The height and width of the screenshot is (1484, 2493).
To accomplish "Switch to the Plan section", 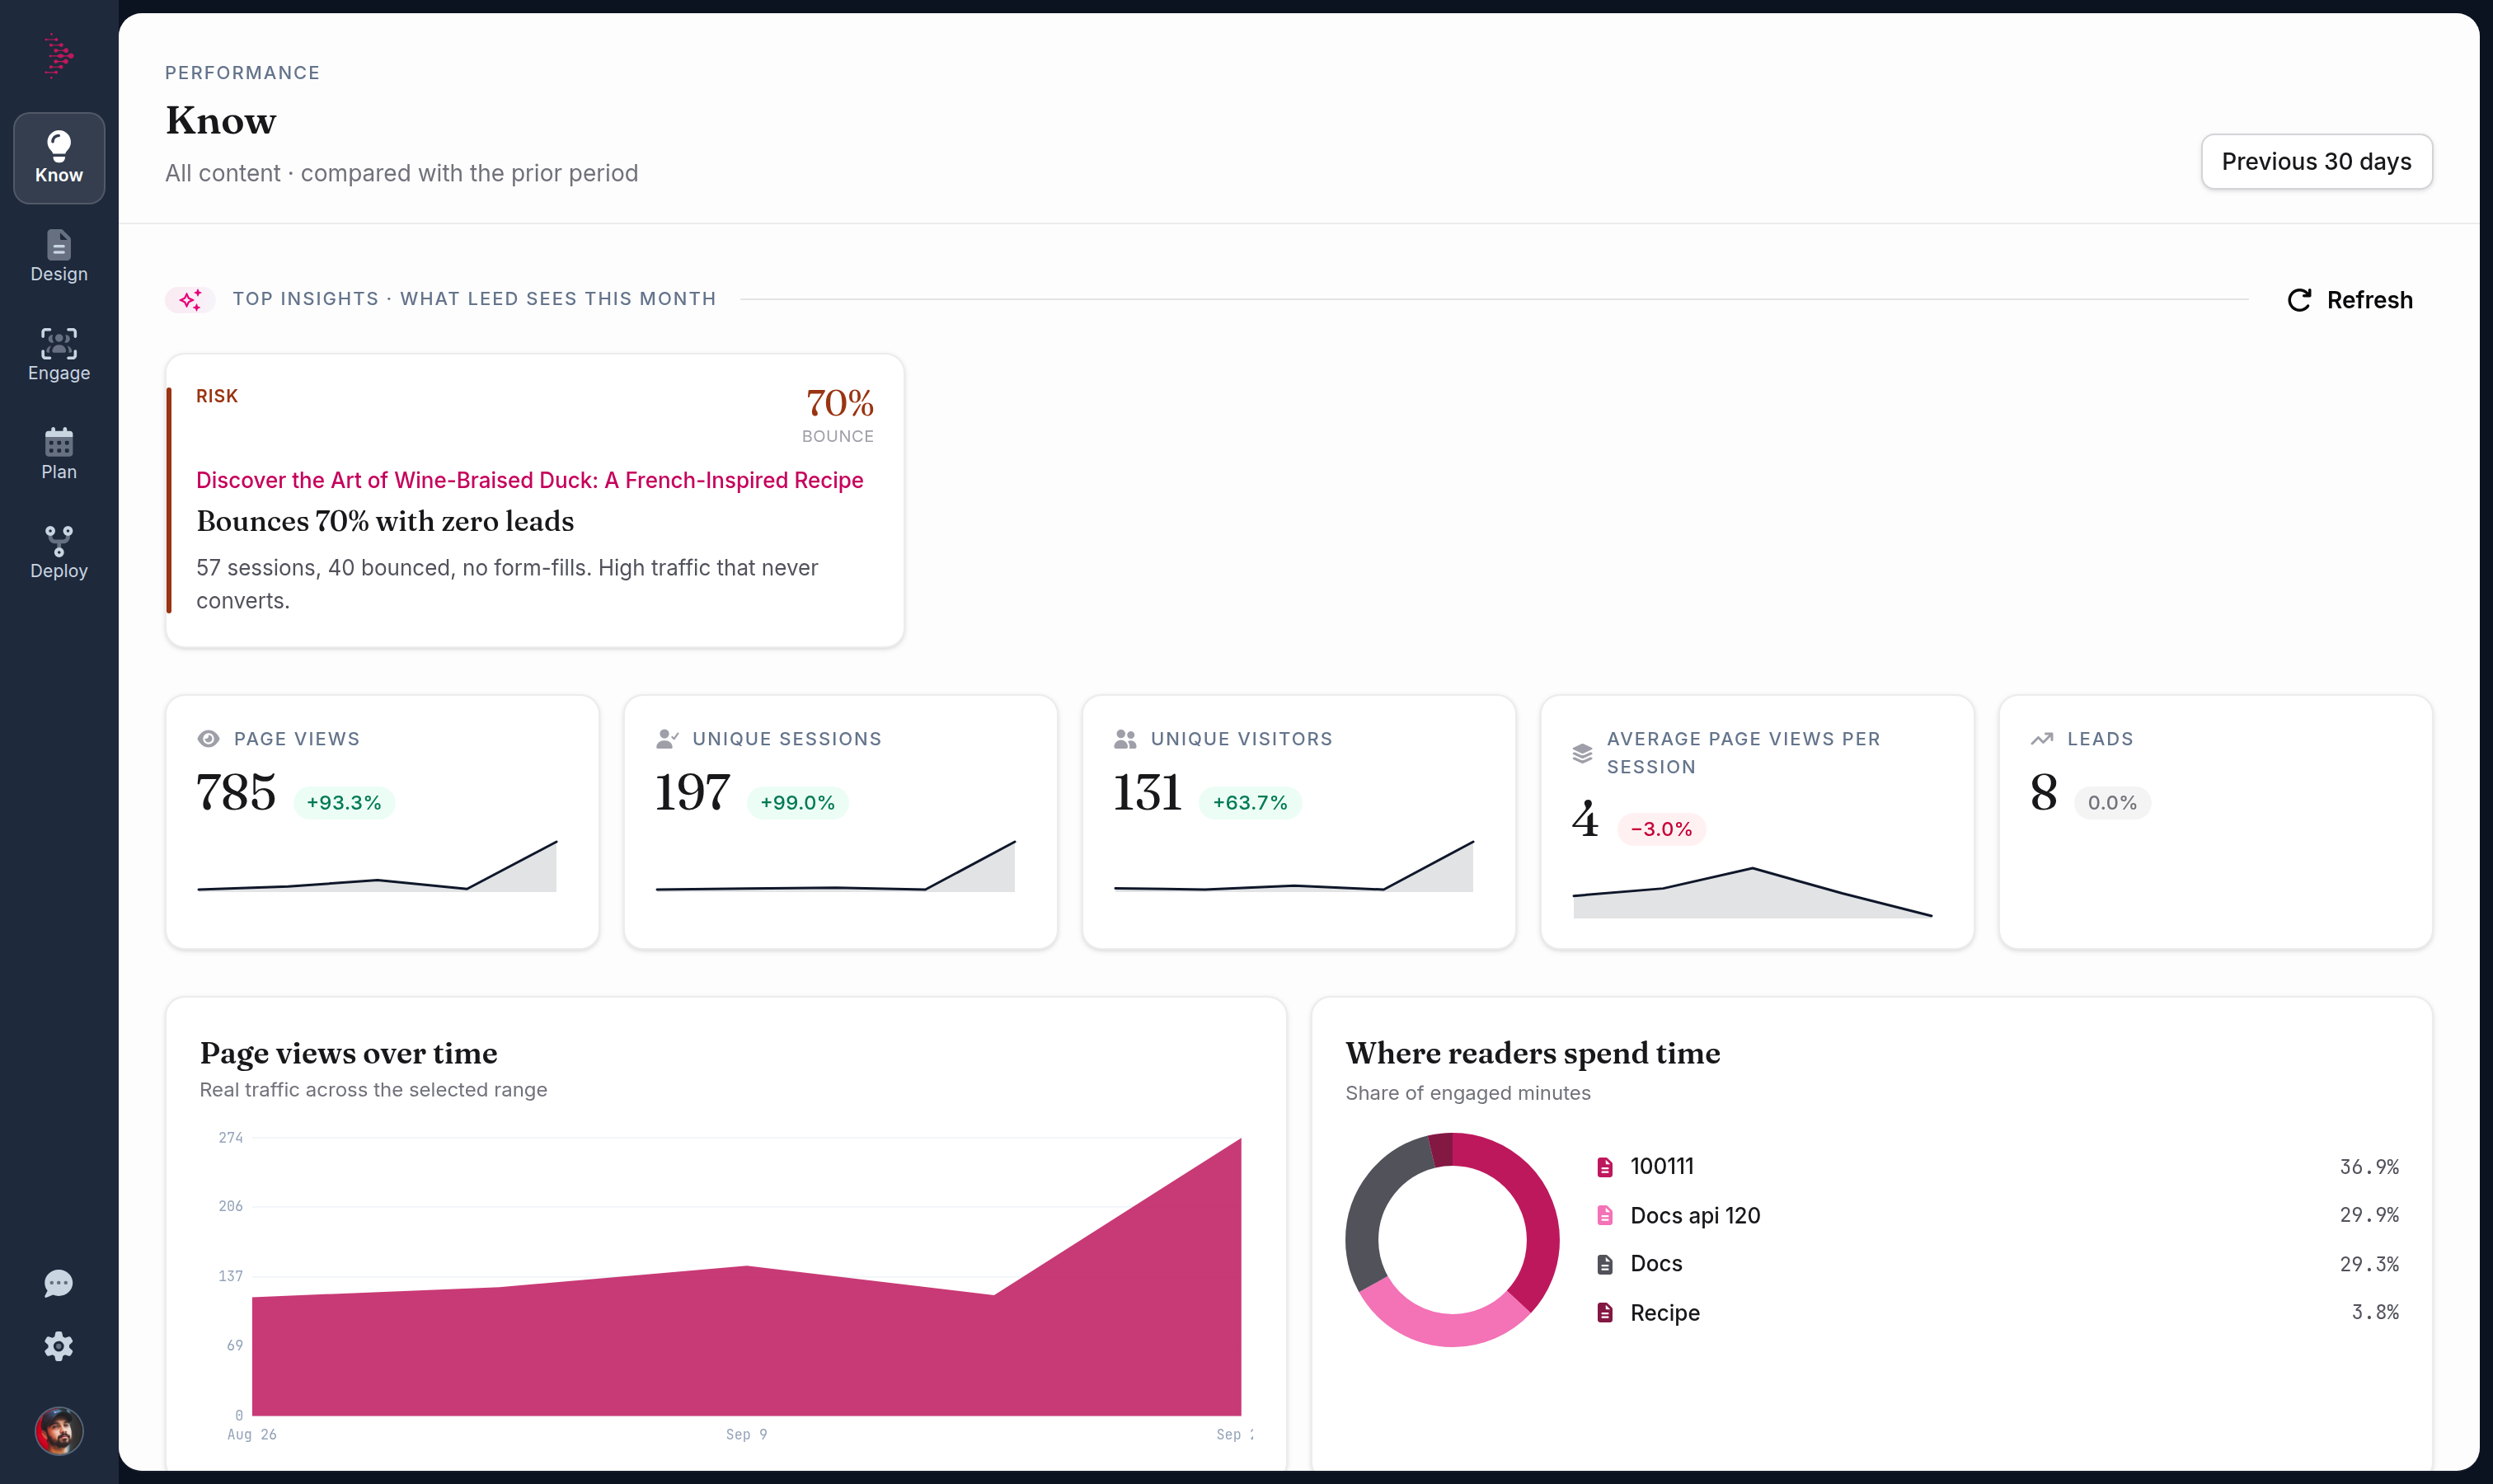I will pos(59,455).
